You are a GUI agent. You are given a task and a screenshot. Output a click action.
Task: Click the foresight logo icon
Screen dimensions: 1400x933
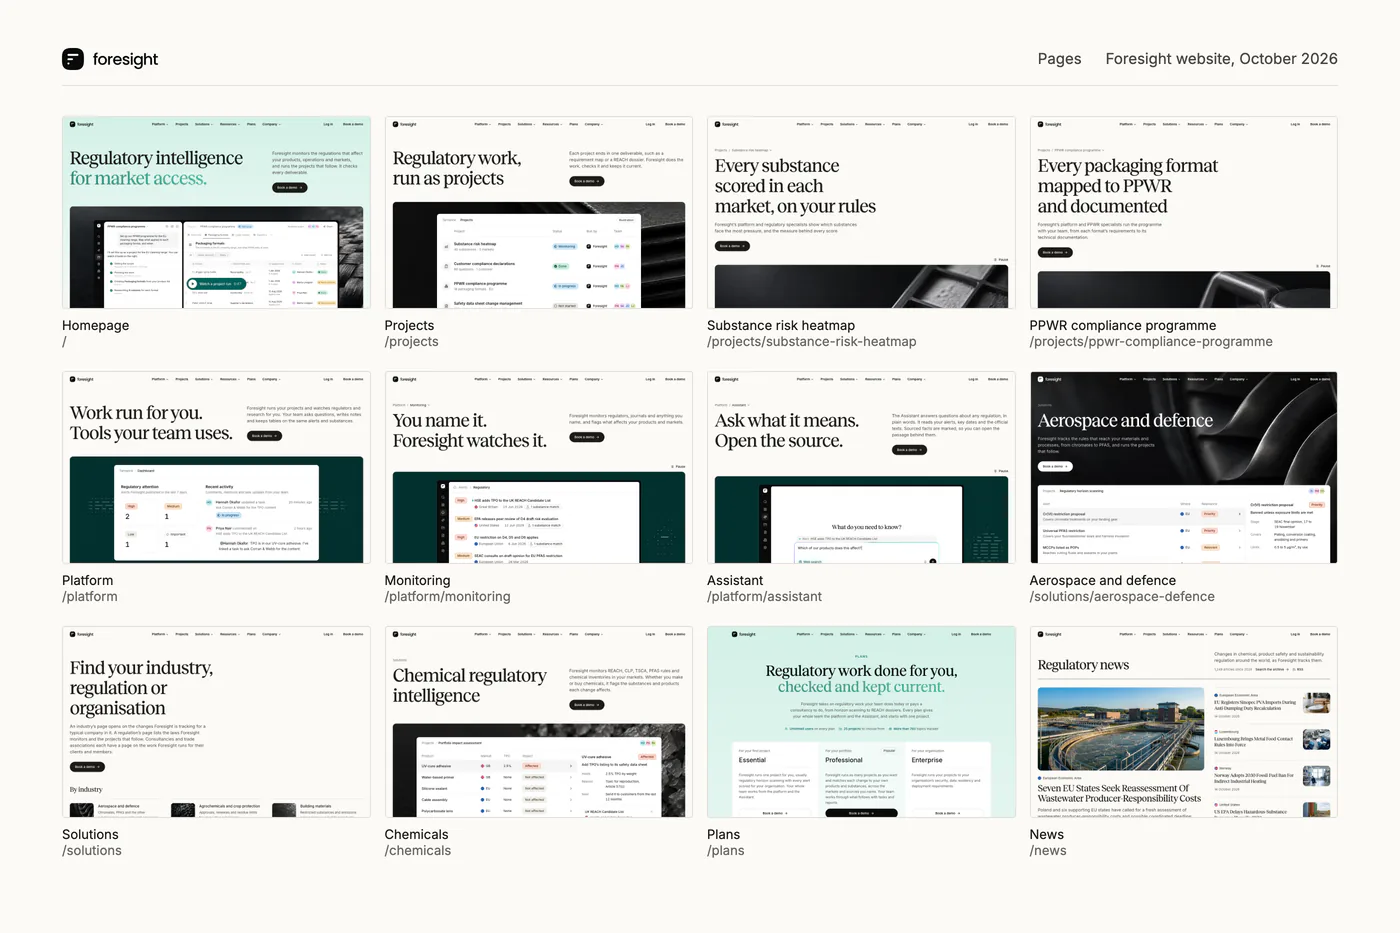[73, 59]
